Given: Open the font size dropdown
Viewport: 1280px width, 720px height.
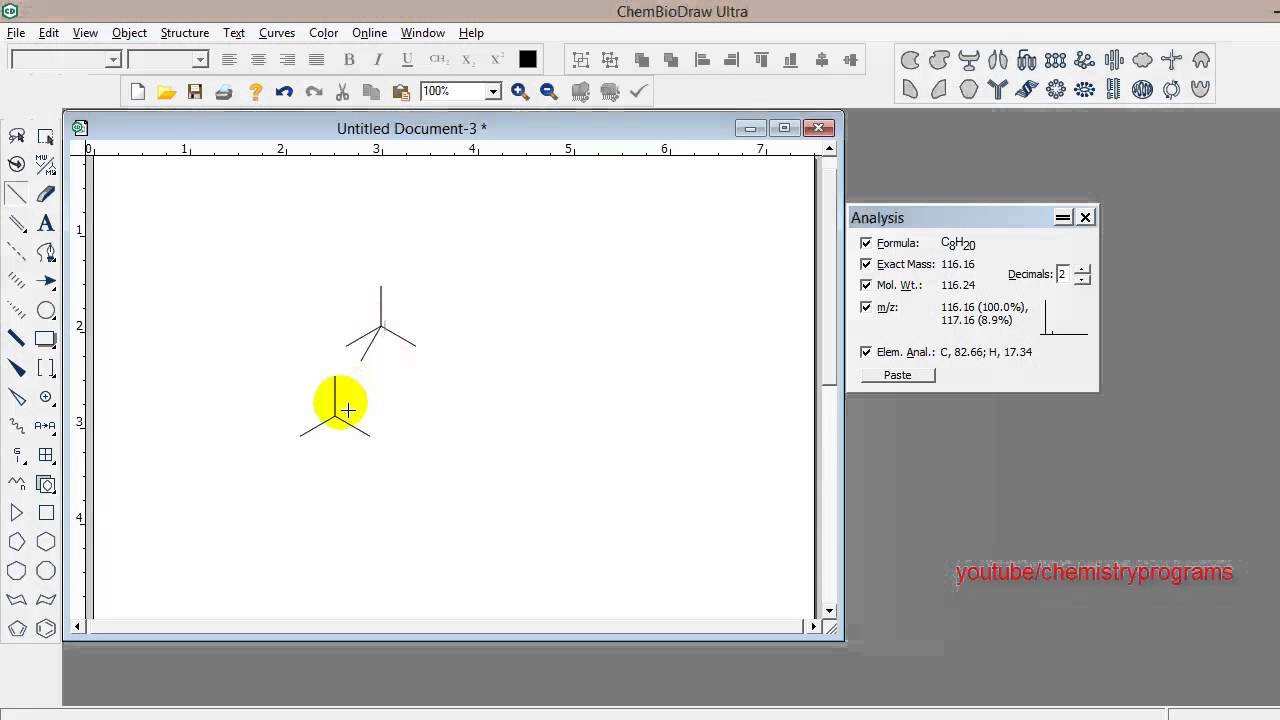Looking at the screenshot, I should coord(200,60).
